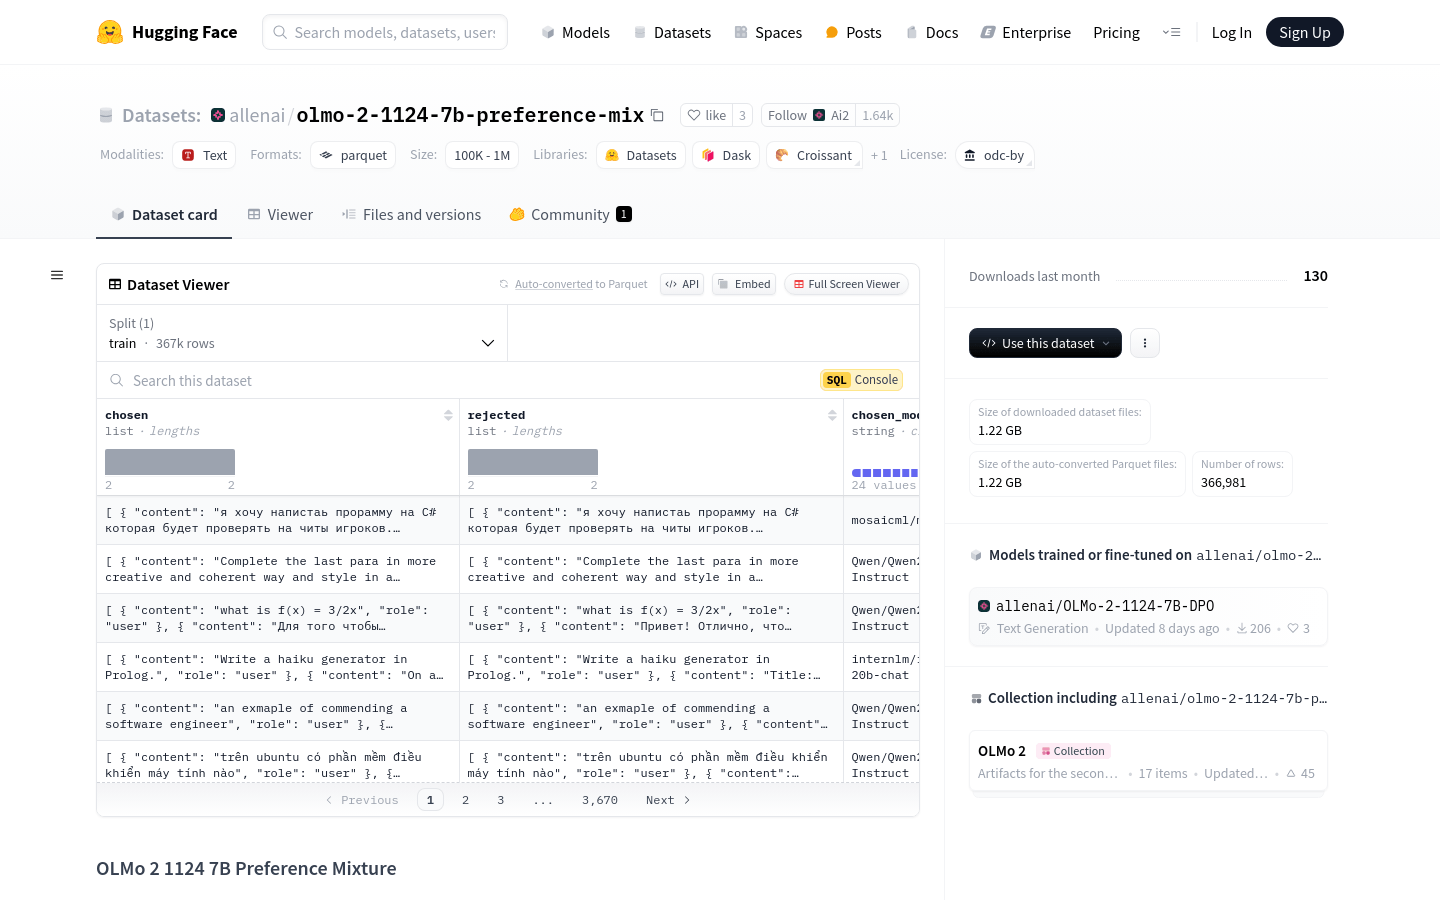Screen dimensions: 1440x900
Task: Open the API button in Dataset Viewer
Action: point(683,284)
